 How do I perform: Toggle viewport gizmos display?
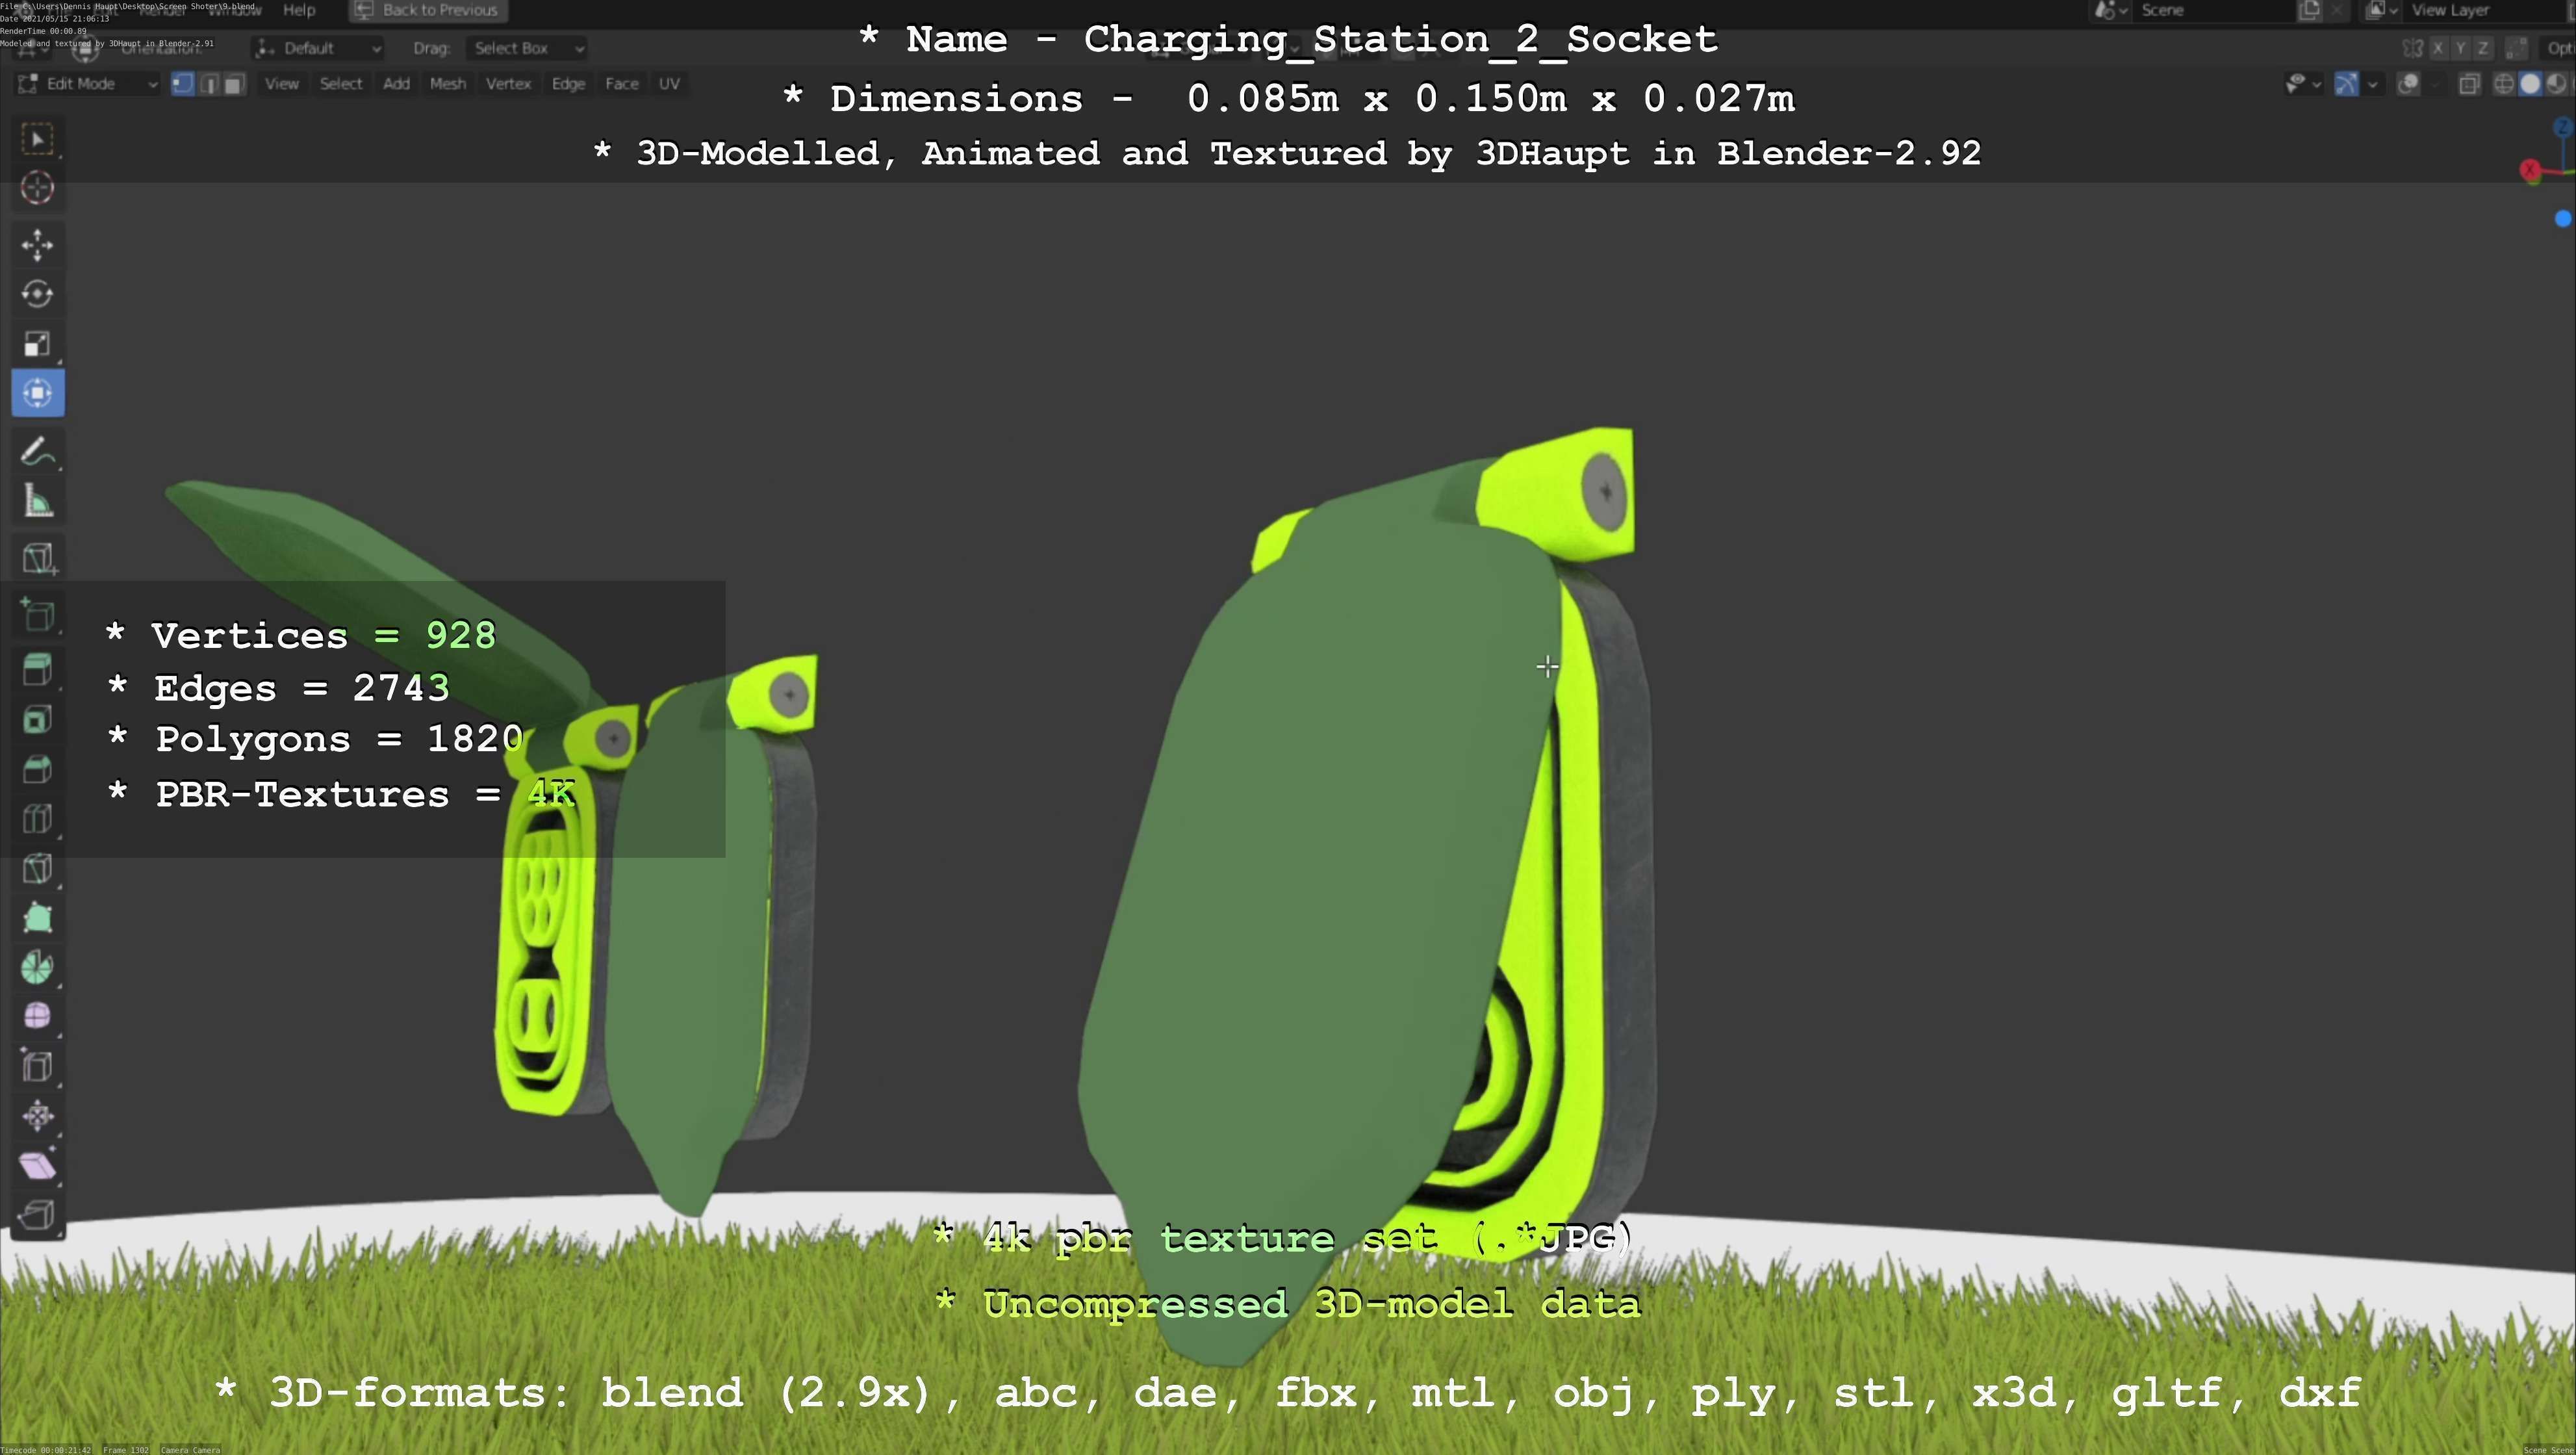point(2346,84)
